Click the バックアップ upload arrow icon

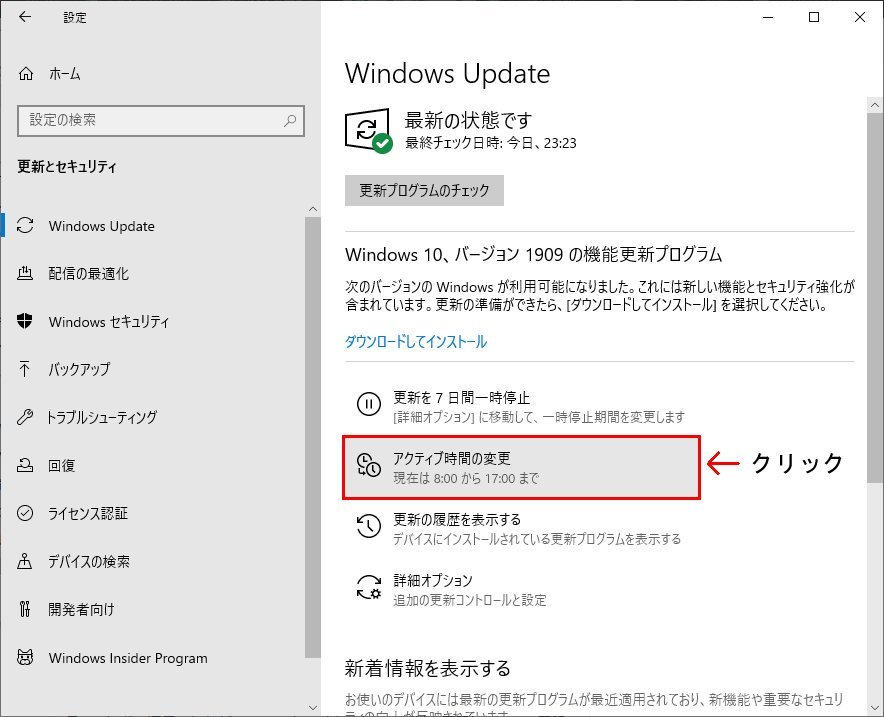(25, 369)
